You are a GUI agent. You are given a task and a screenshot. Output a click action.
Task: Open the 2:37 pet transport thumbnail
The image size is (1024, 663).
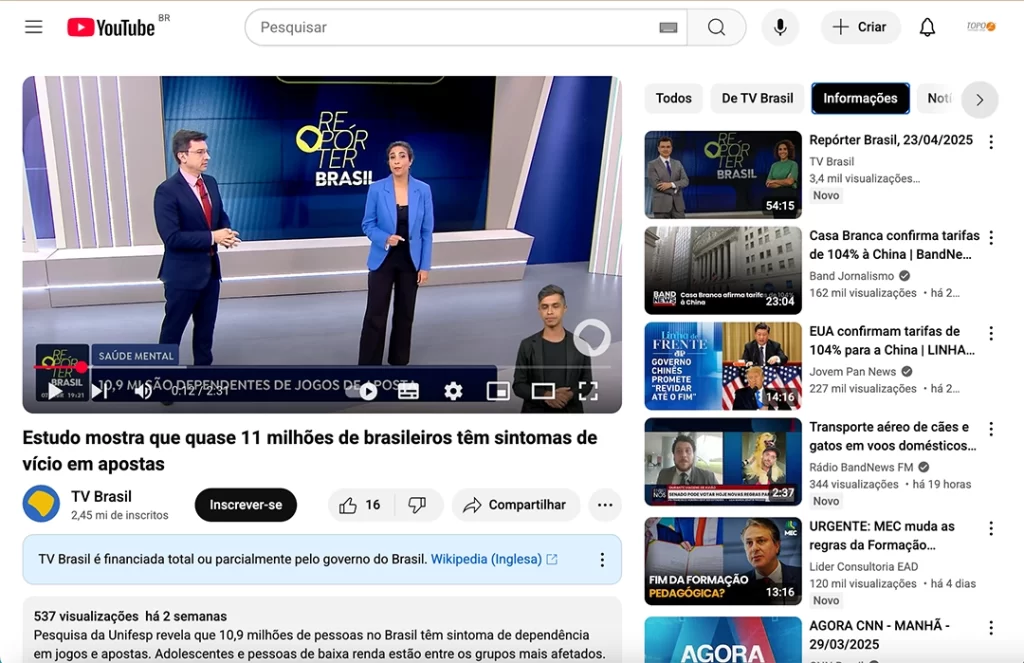coord(723,462)
